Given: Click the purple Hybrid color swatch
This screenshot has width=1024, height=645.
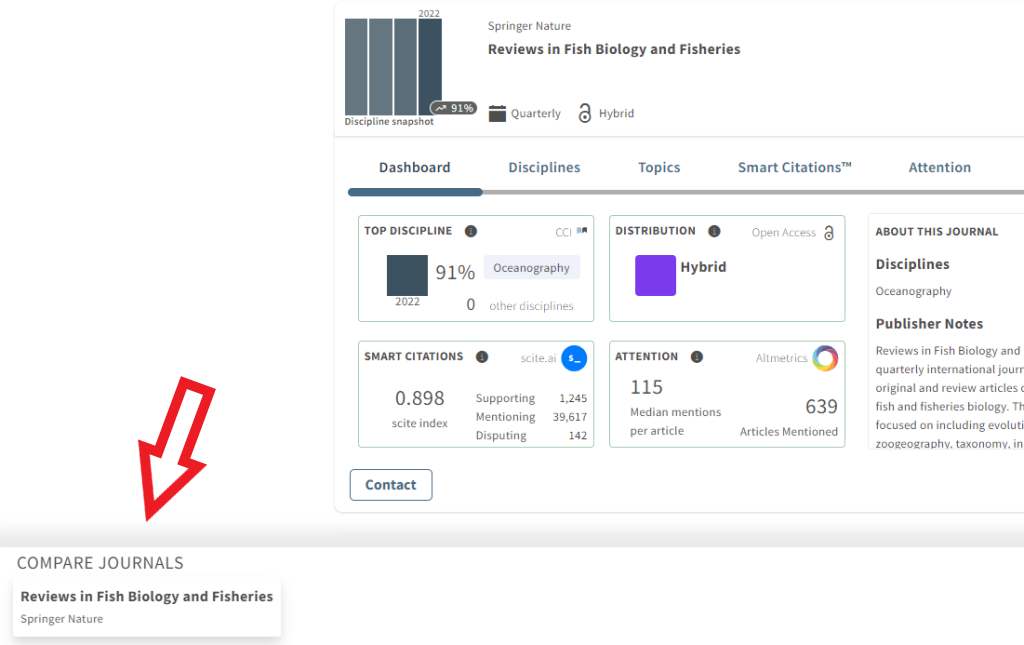Looking at the screenshot, I should pos(655,274).
